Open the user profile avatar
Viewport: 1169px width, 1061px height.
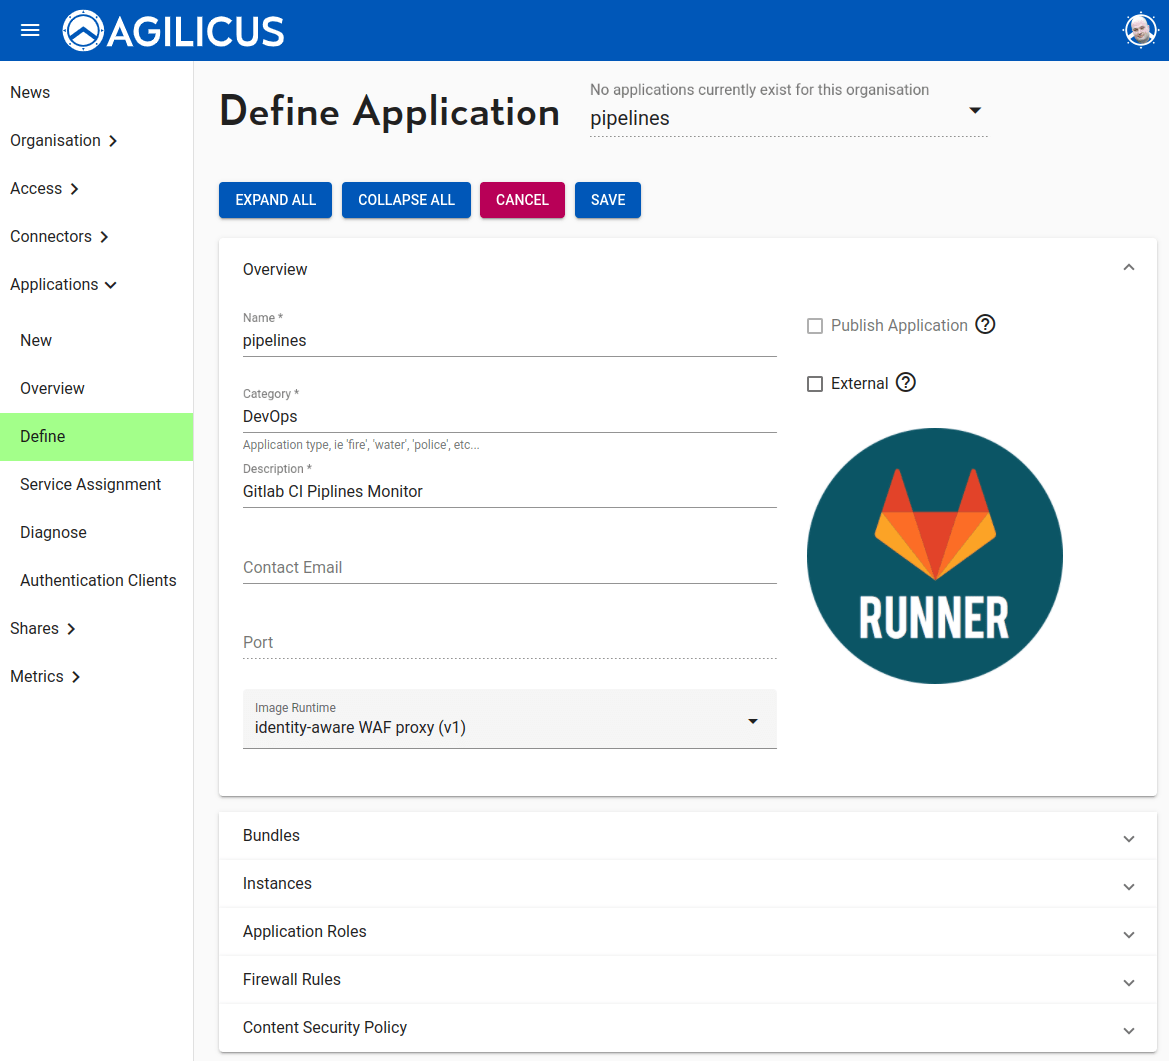coord(1139,30)
